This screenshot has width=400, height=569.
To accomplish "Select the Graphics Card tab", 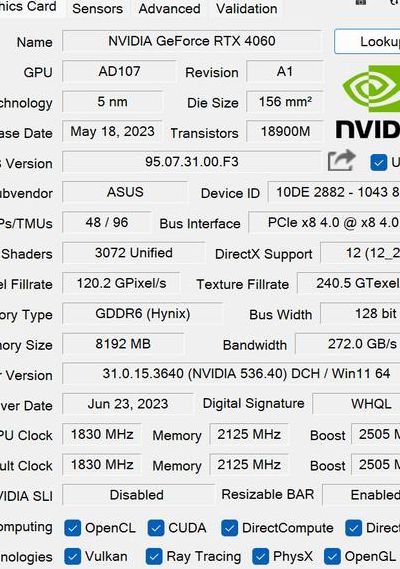I will pyautogui.click(x=29, y=7).
